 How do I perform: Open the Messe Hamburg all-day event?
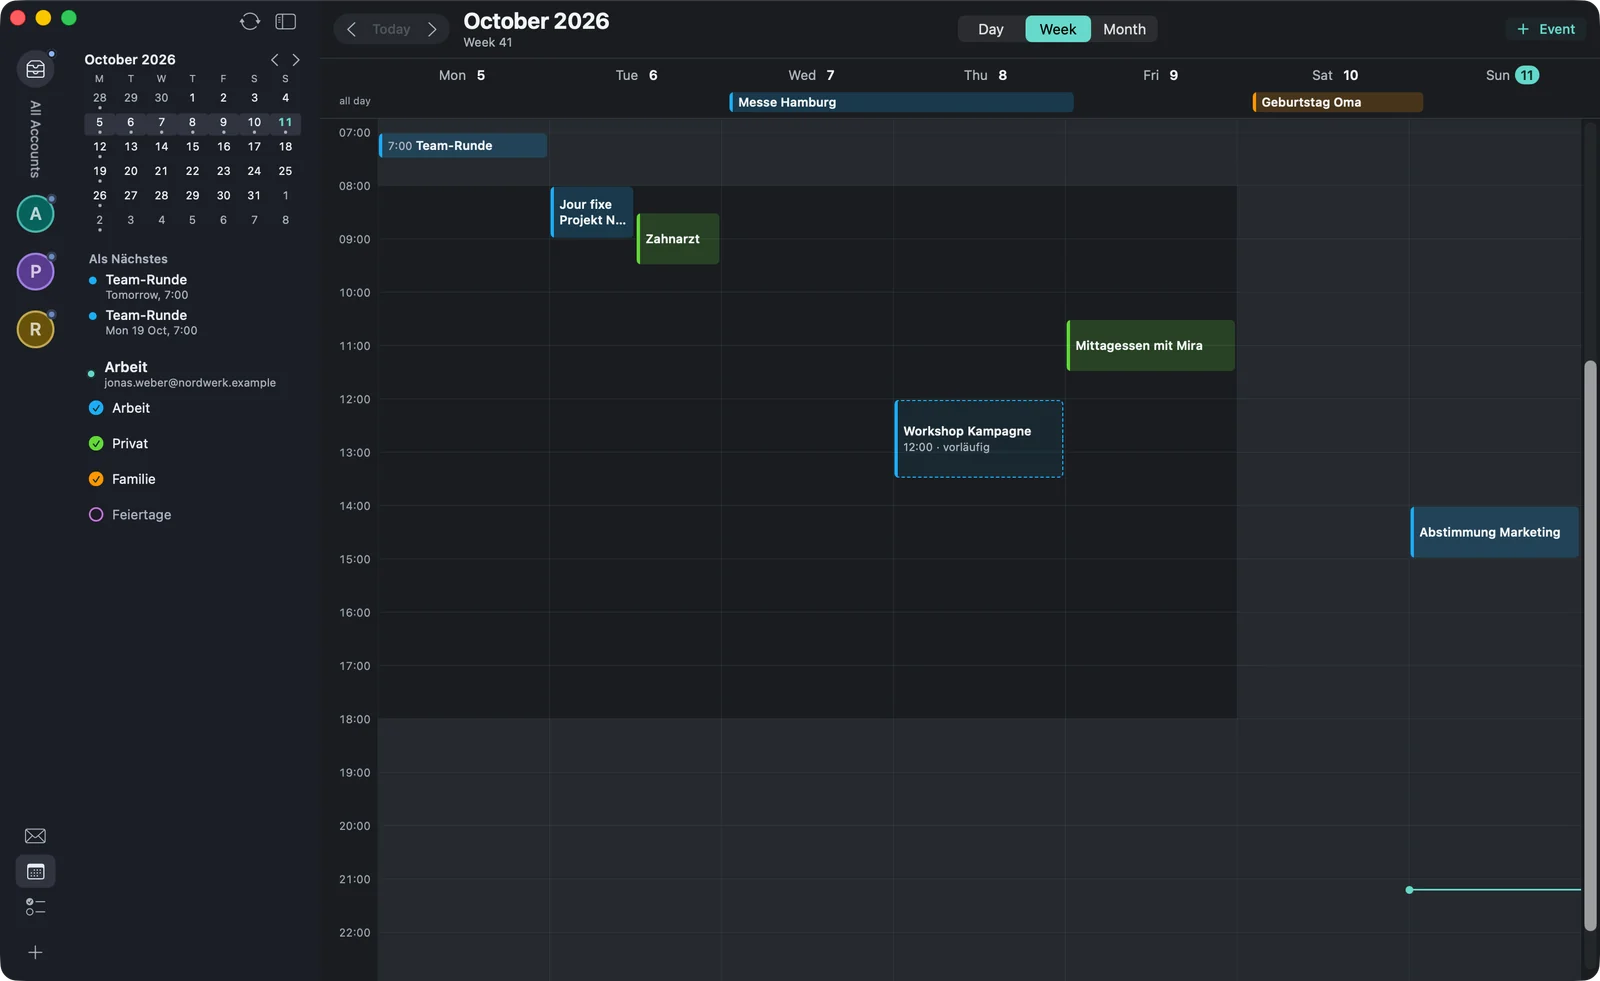click(901, 102)
